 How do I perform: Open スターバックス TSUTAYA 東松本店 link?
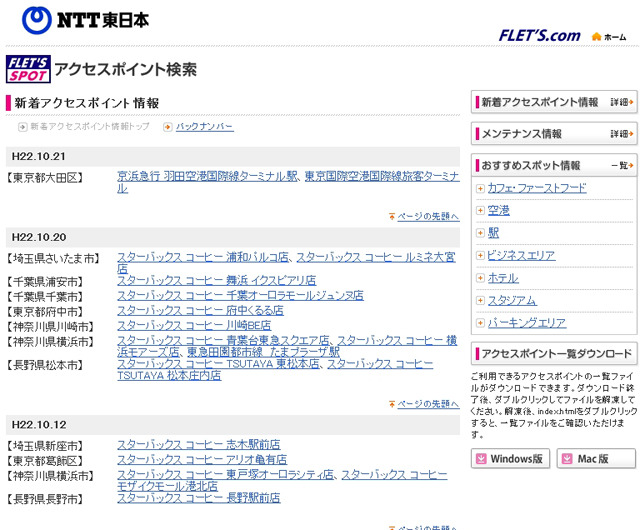(x=218, y=363)
